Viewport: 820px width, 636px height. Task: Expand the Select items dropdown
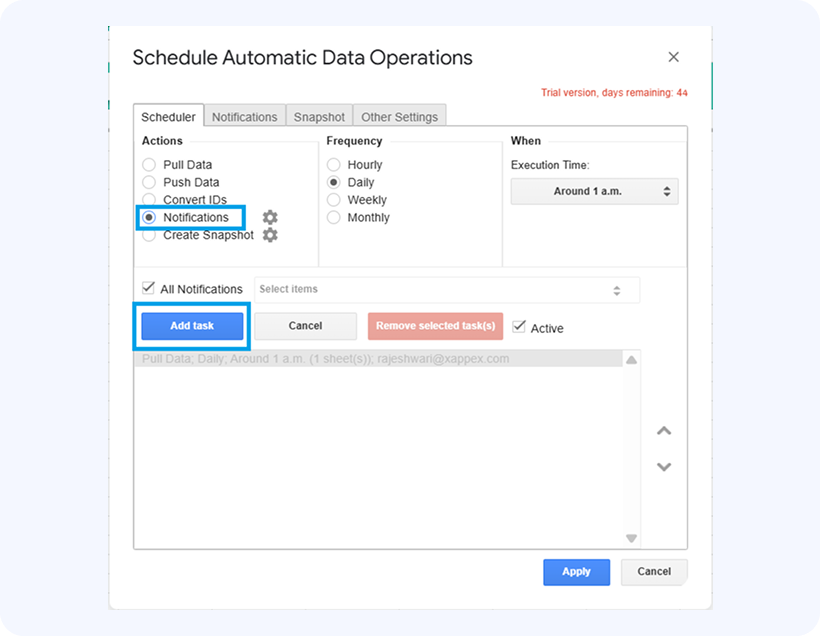coord(446,289)
